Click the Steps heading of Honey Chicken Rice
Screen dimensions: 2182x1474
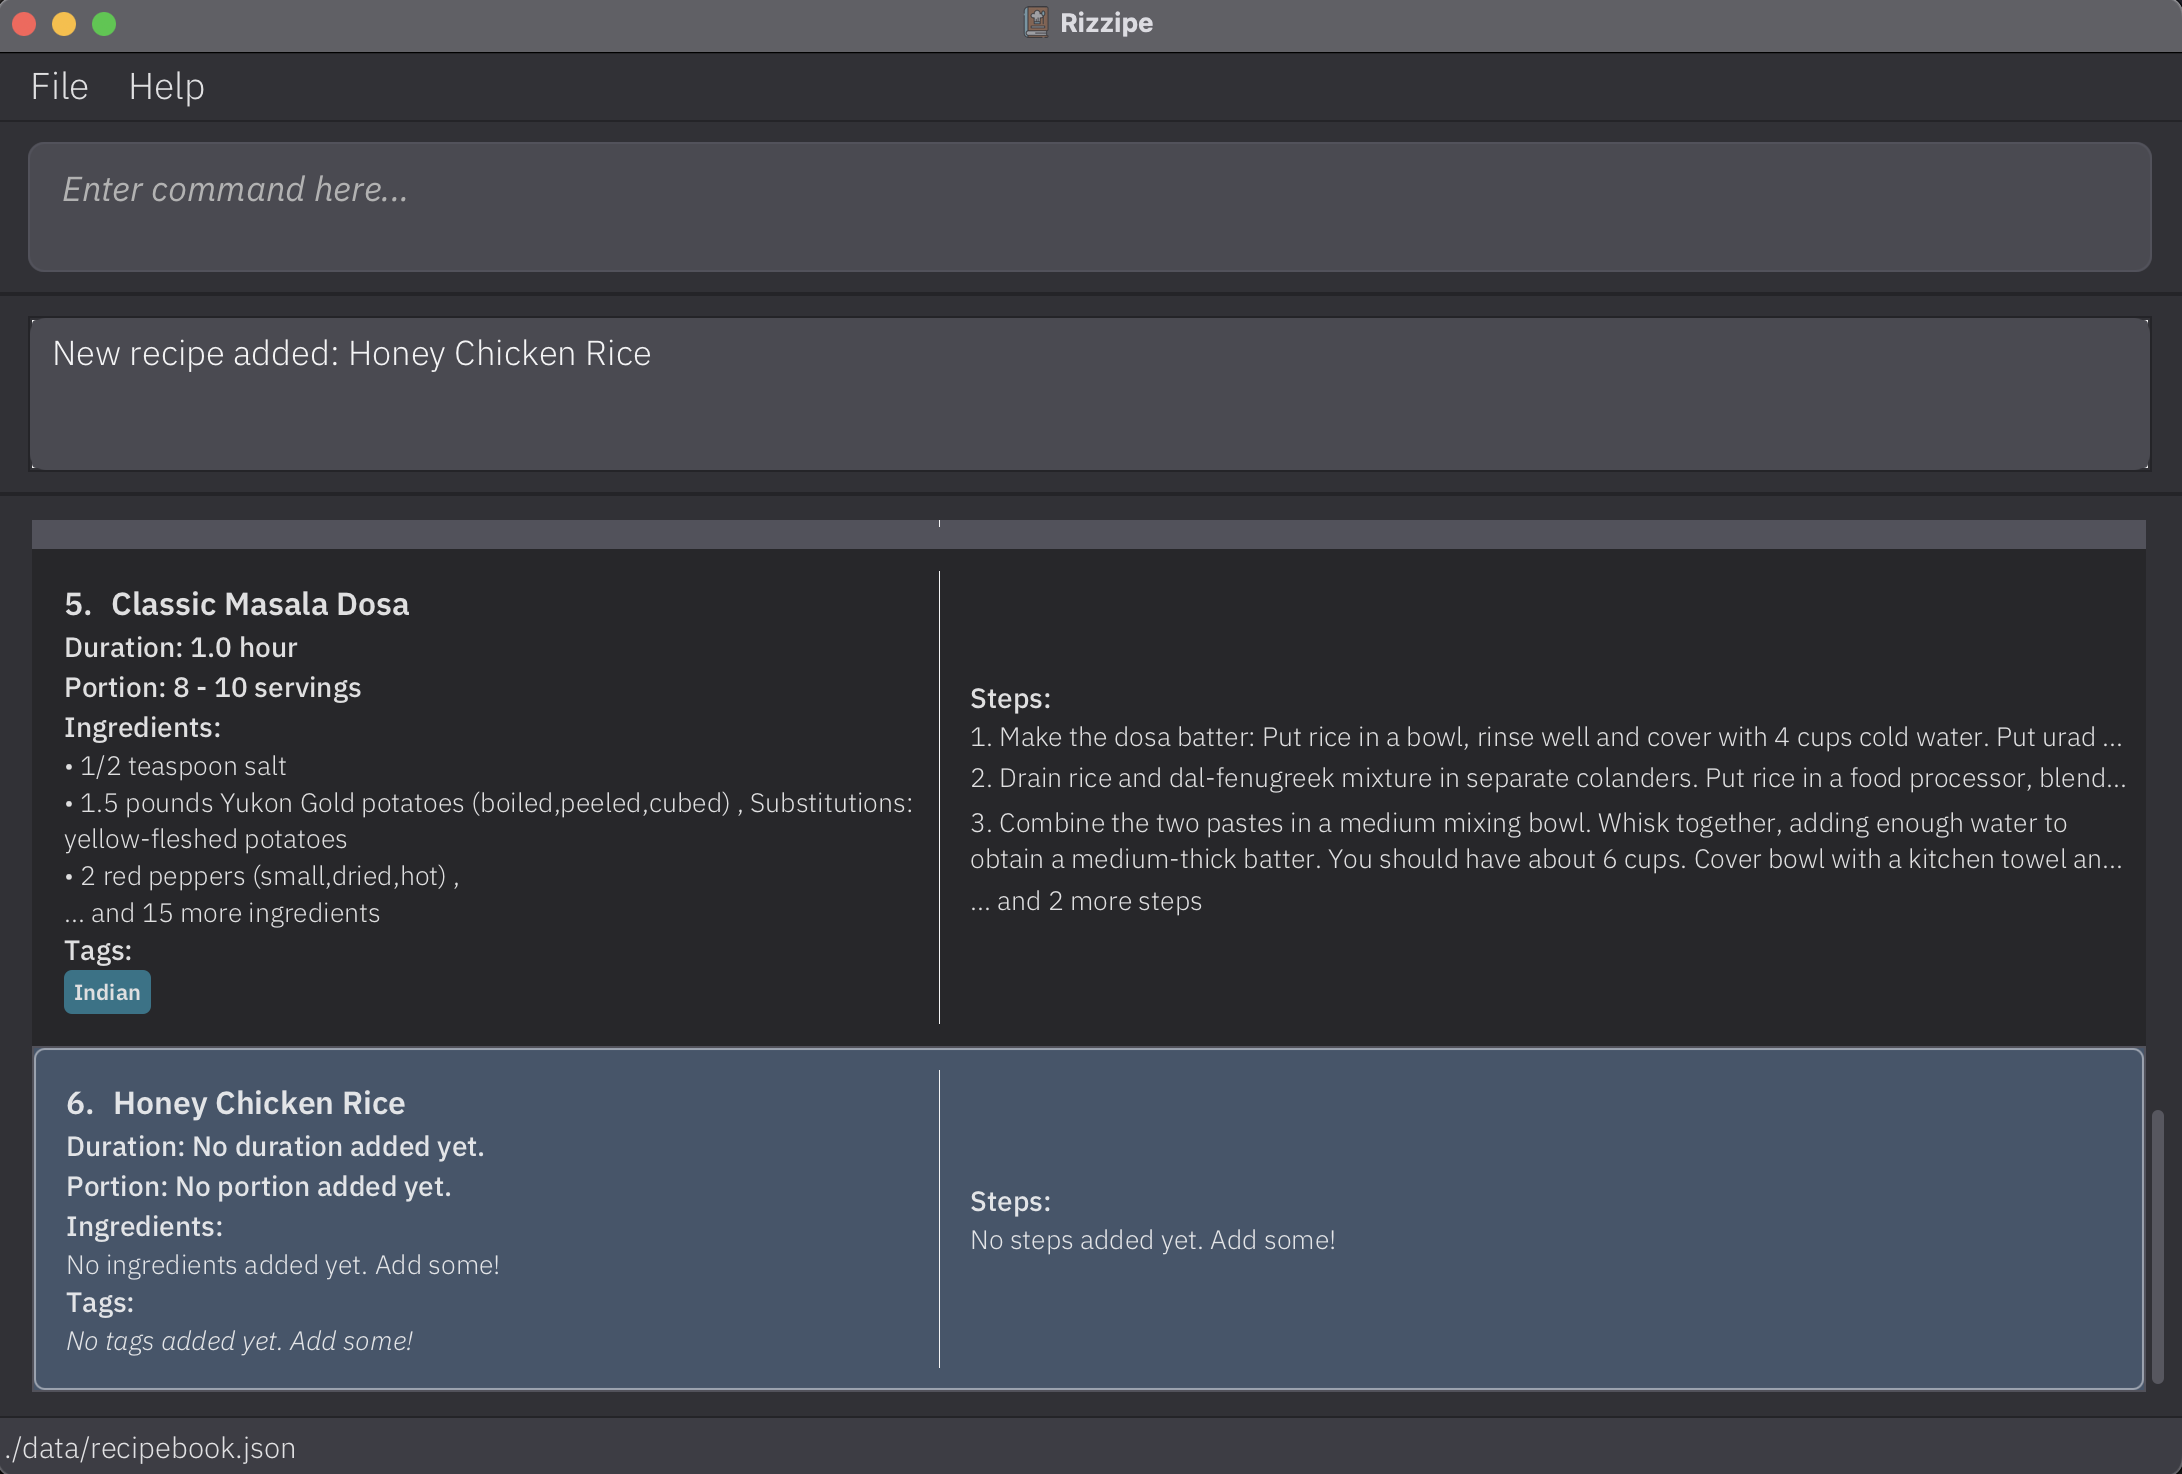coord(1010,1201)
